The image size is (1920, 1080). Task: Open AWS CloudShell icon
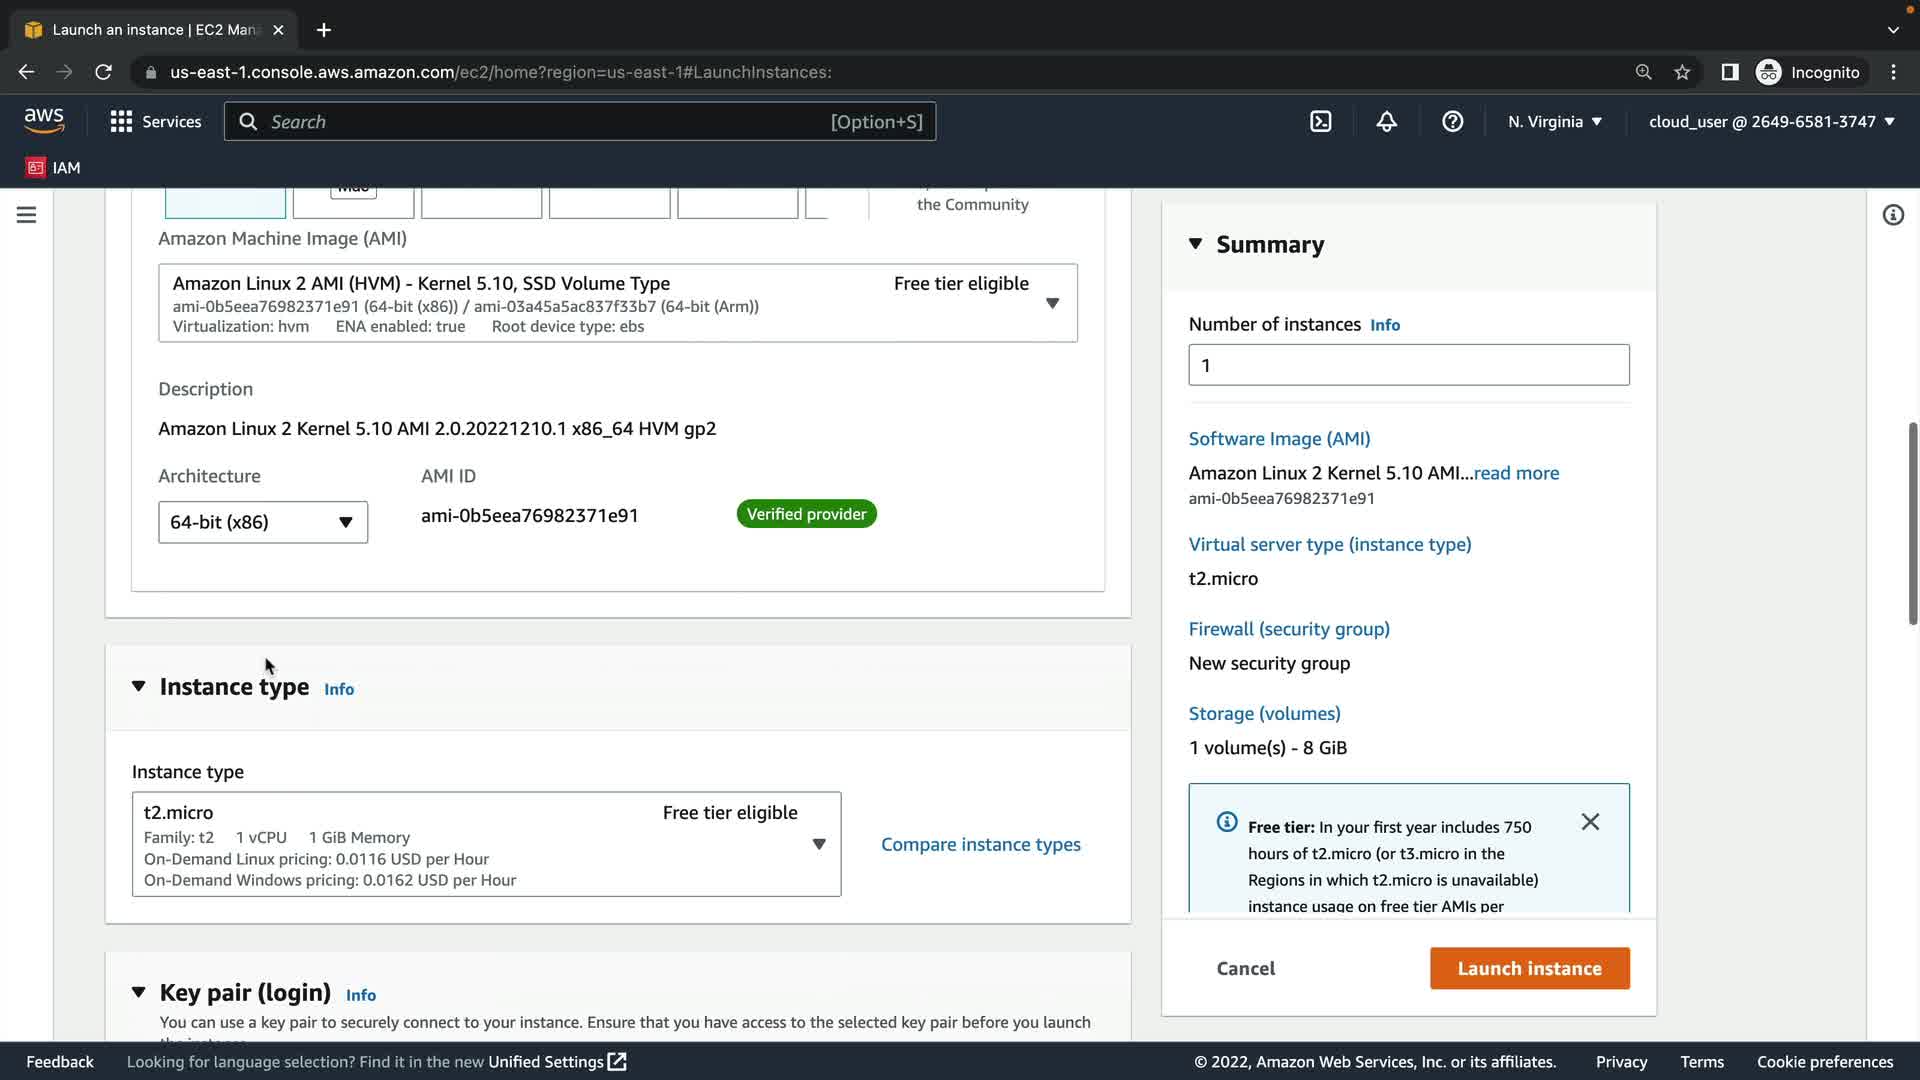(1320, 122)
